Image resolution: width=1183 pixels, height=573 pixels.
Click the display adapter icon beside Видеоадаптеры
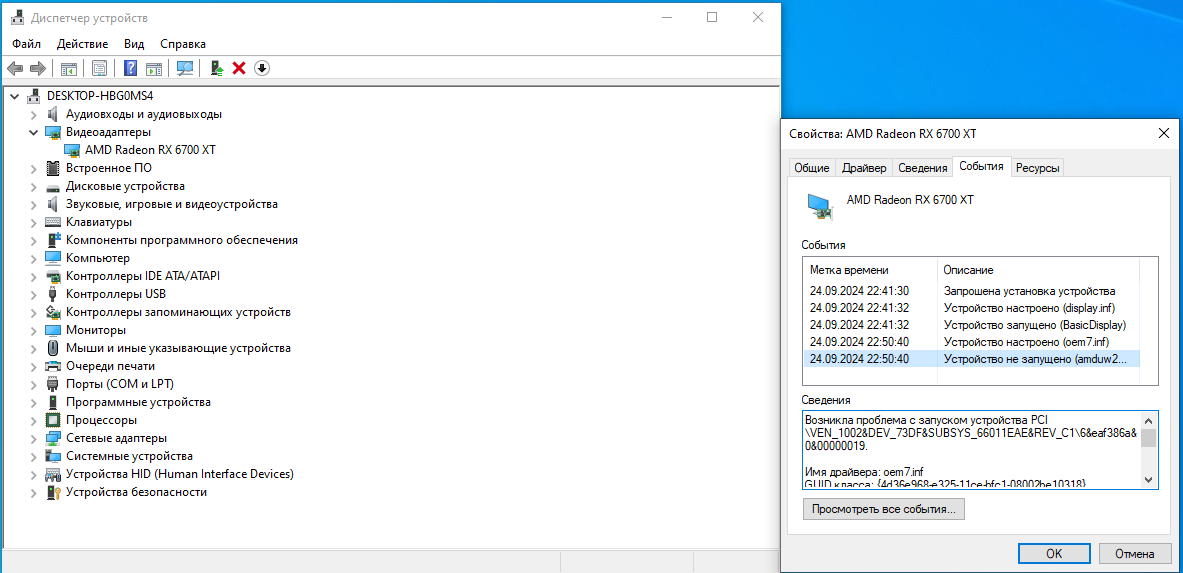pyautogui.click(x=54, y=132)
